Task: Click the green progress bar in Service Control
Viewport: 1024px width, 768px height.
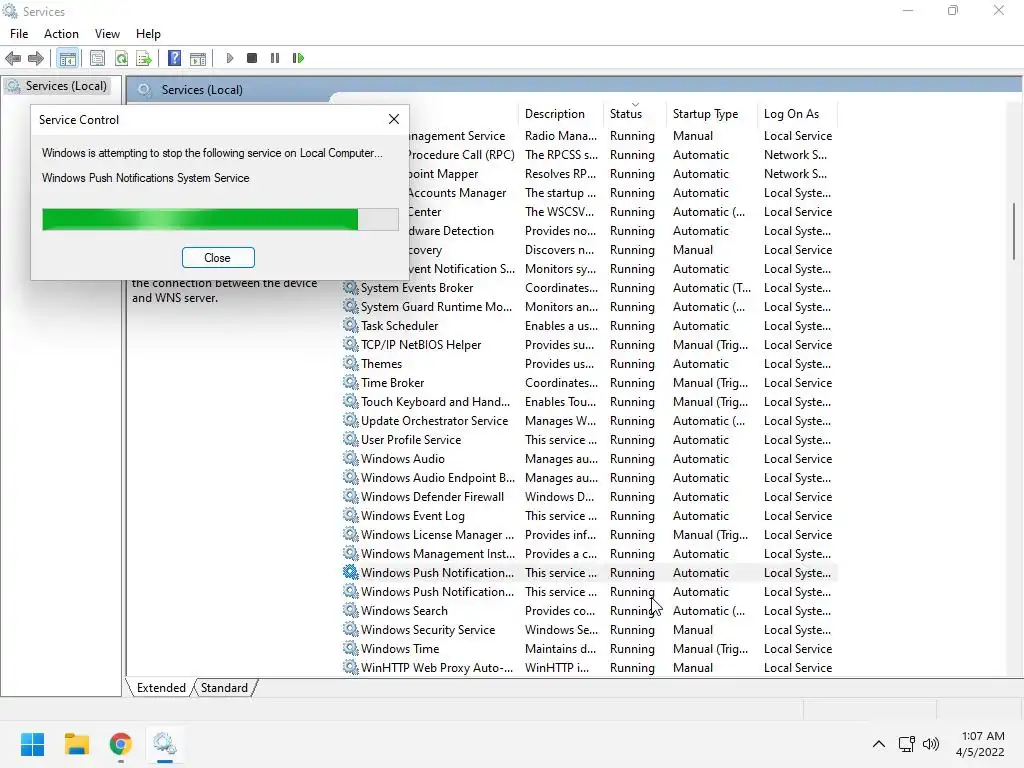Action: click(220, 219)
